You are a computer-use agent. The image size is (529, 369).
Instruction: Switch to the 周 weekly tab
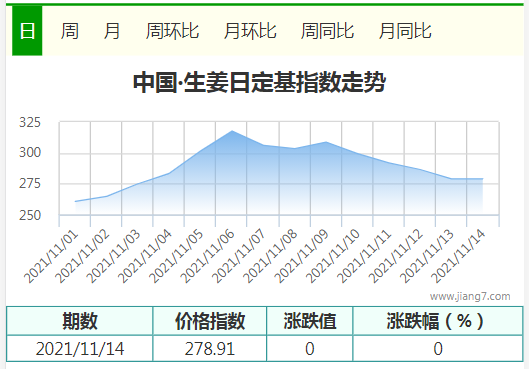(x=70, y=31)
